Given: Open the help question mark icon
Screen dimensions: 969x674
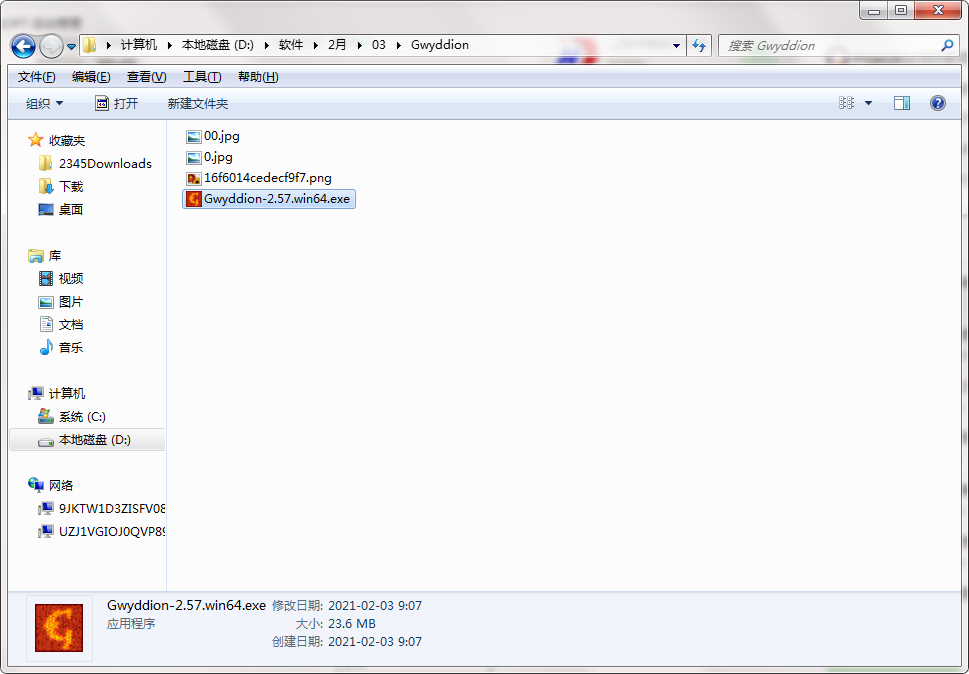Looking at the screenshot, I should pos(937,103).
